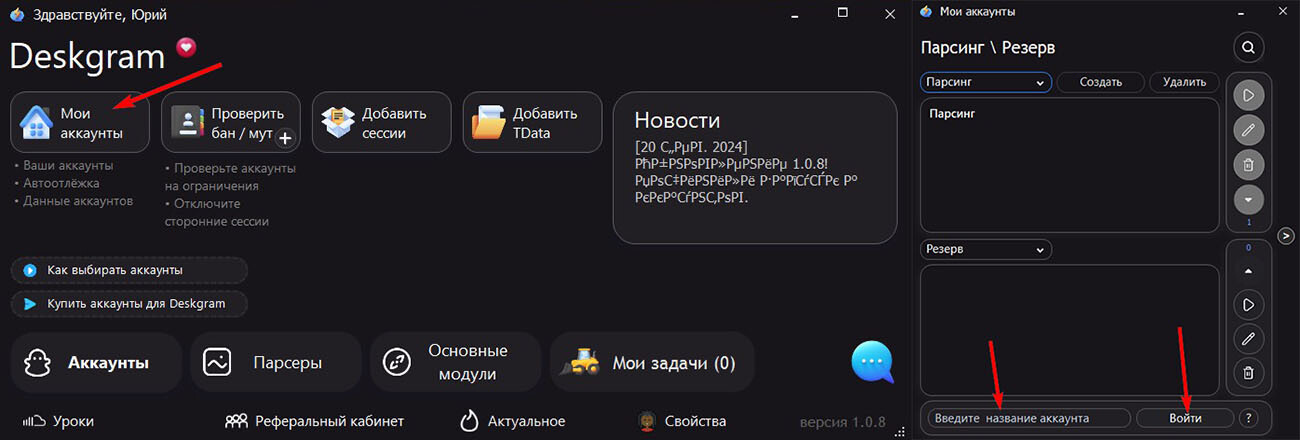Open the Мои аккаунты tile

pos(80,123)
